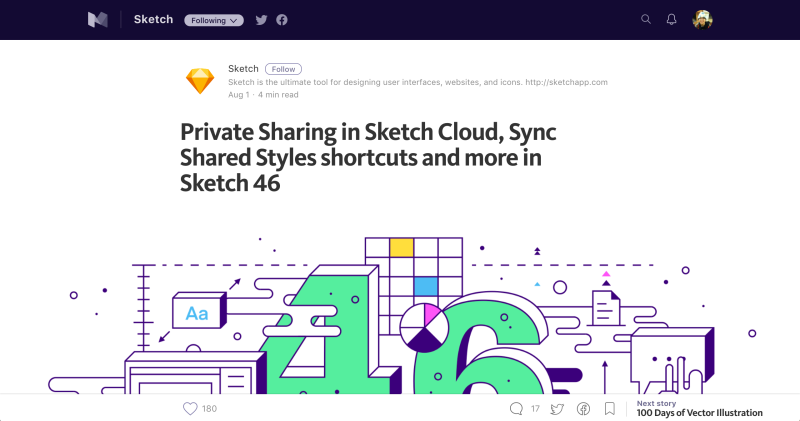Like the story with the heart icon

tap(190, 408)
